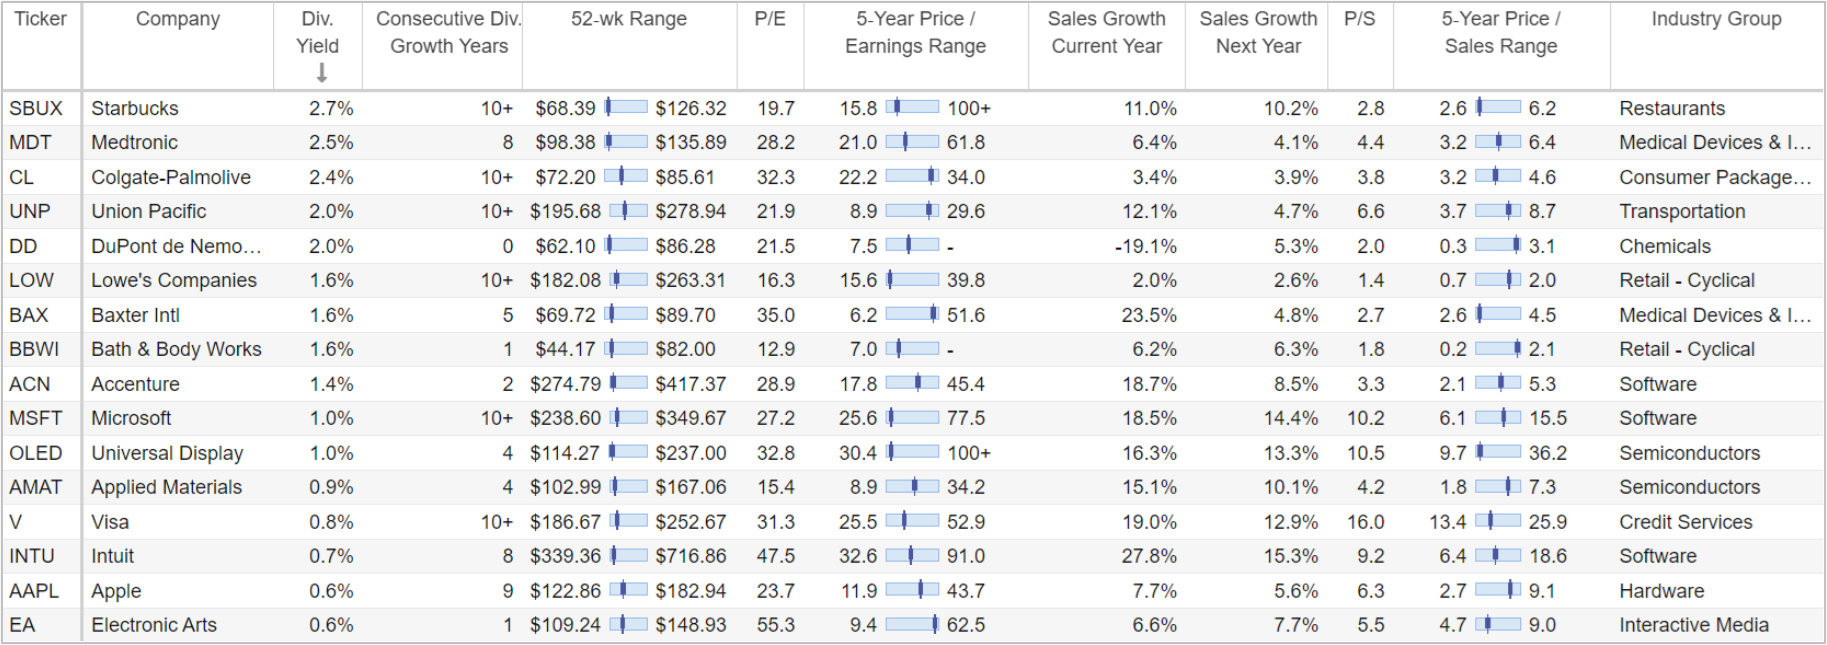Open the MDT ticker
Image resolution: width=1827 pixels, height=645 pixels.
(30, 142)
